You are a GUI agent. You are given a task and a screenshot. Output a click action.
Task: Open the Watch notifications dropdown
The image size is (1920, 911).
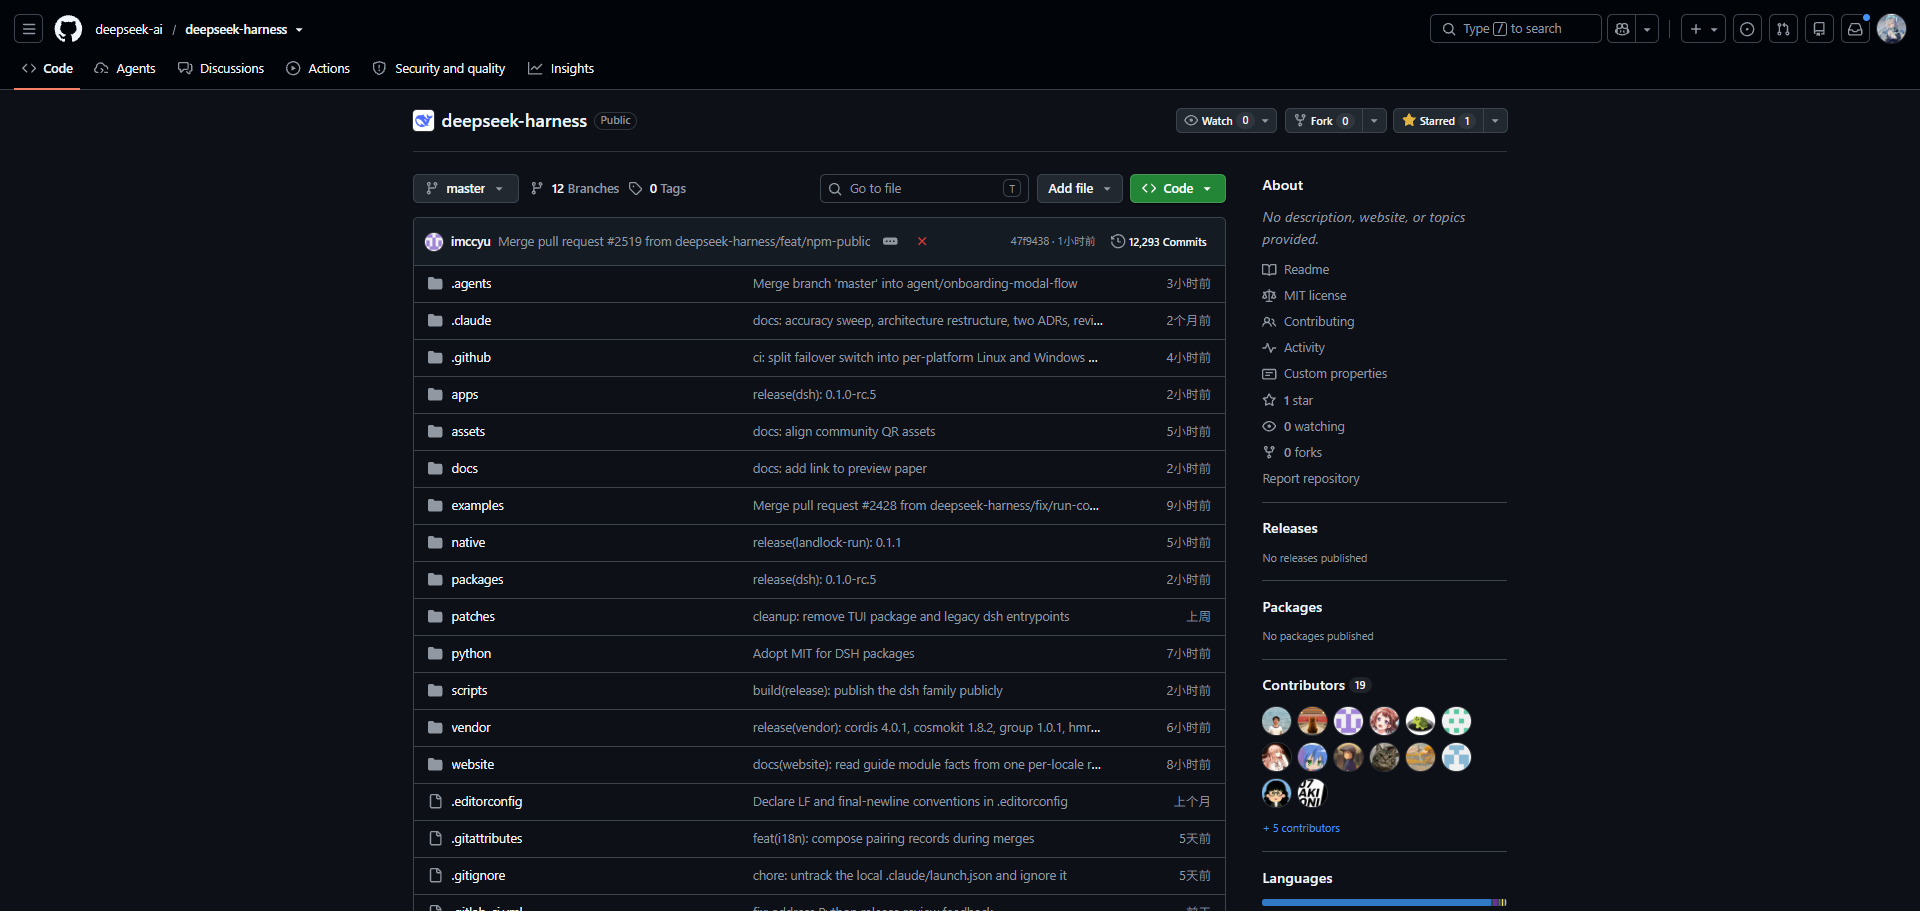click(x=1226, y=121)
